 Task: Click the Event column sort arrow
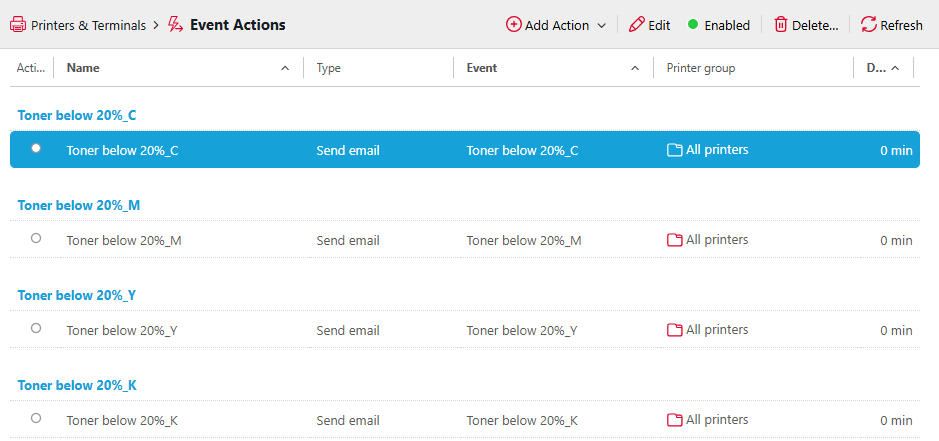point(635,68)
